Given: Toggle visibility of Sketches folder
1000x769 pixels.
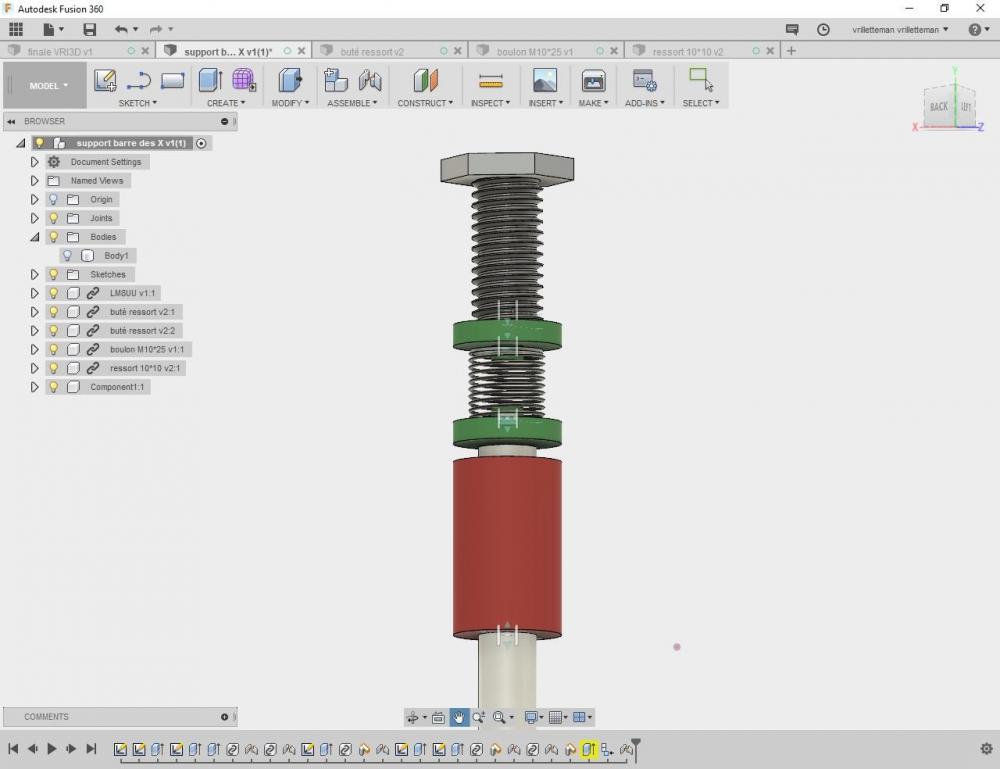Looking at the screenshot, I should click(x=54, y=274).
